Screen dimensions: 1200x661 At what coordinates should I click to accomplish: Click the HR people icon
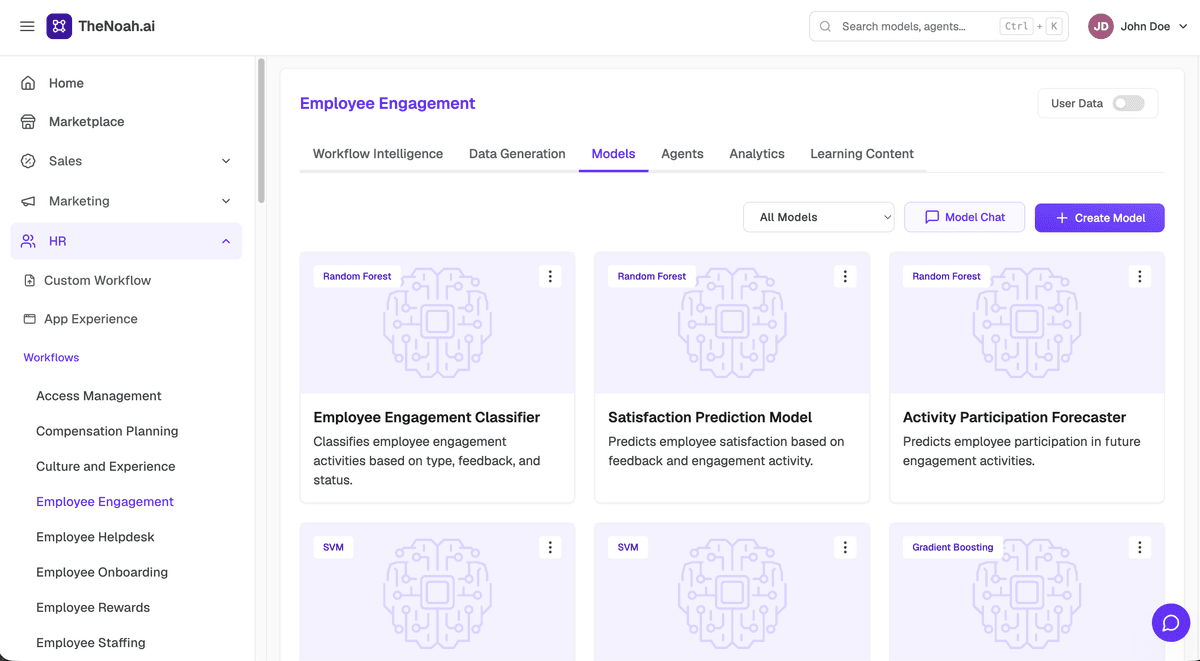pyautogui.click(x=29, y=241)
